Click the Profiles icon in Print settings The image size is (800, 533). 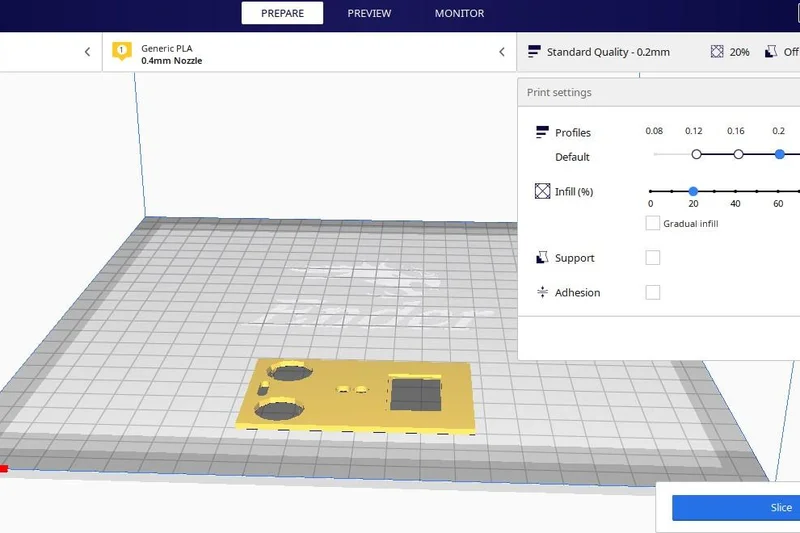coord(543,132)
